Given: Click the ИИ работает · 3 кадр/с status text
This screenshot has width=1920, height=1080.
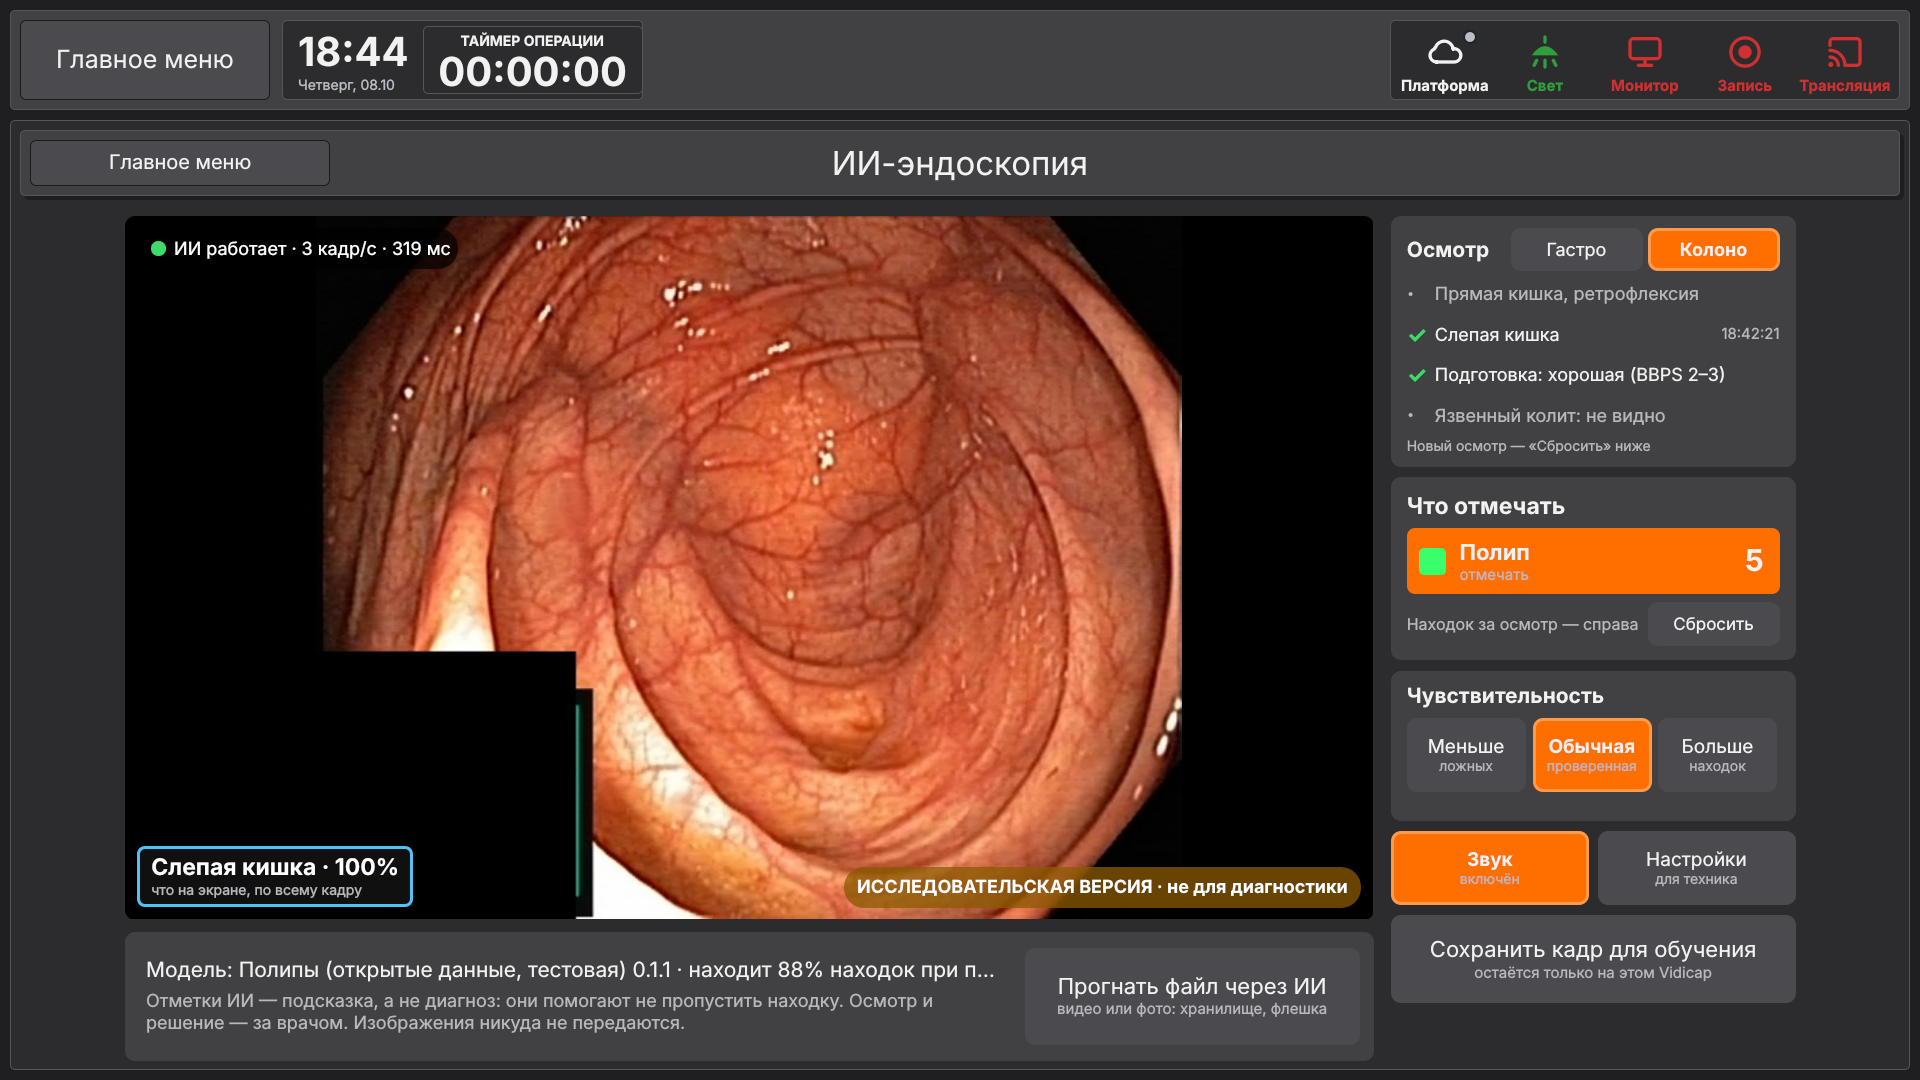Looking at the screenshot, I should (x=312, y=249).
